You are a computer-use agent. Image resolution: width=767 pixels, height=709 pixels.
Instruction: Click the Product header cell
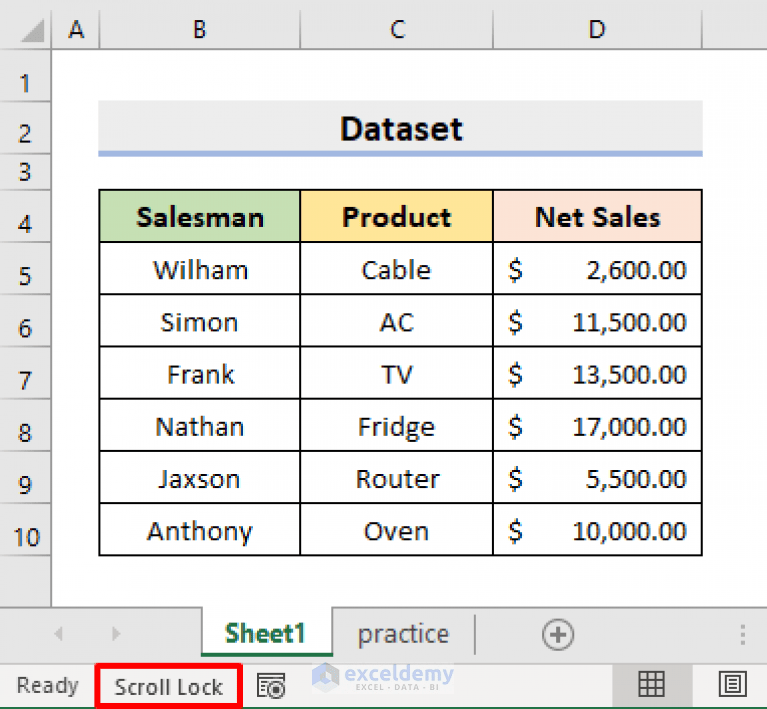point(397,216)
